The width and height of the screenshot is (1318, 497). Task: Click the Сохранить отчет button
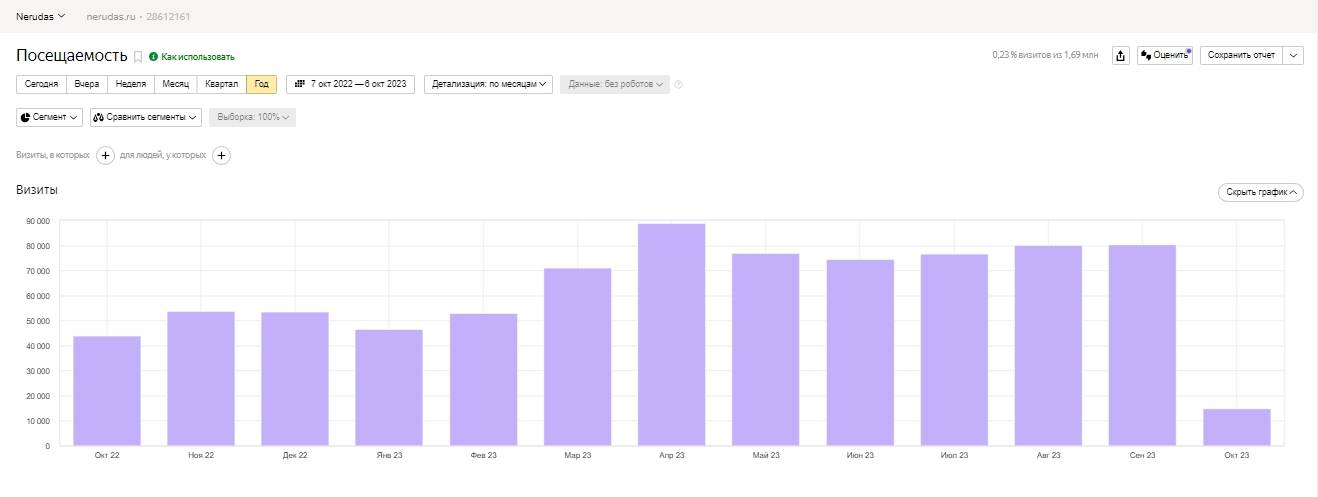coord(1241,56)
